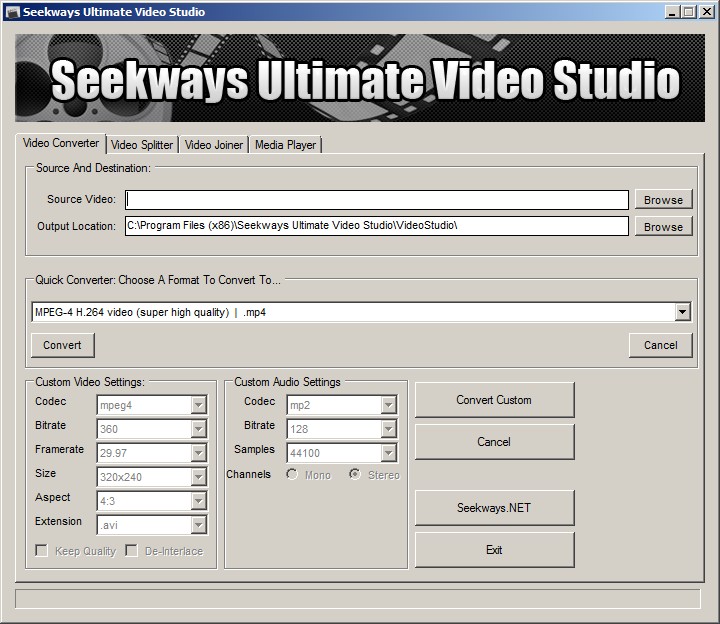Screen dimensions: 720x624
Task: Minimize the Seekways window
Action: (672, 12)
